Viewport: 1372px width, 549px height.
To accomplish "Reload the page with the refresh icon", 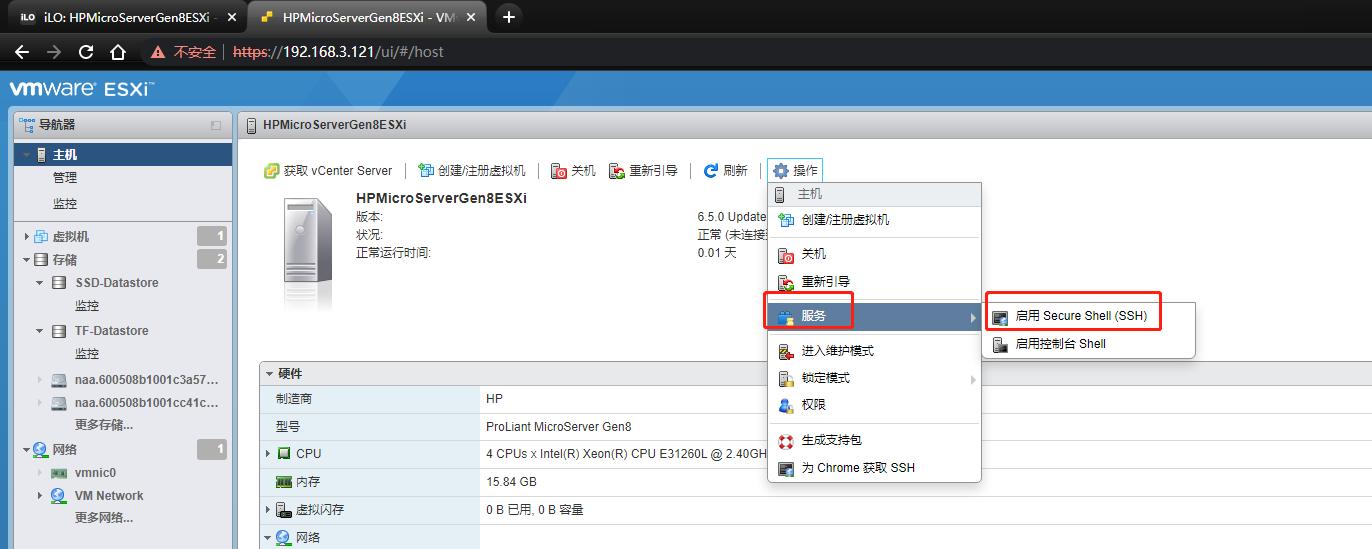I will (86, 52).
